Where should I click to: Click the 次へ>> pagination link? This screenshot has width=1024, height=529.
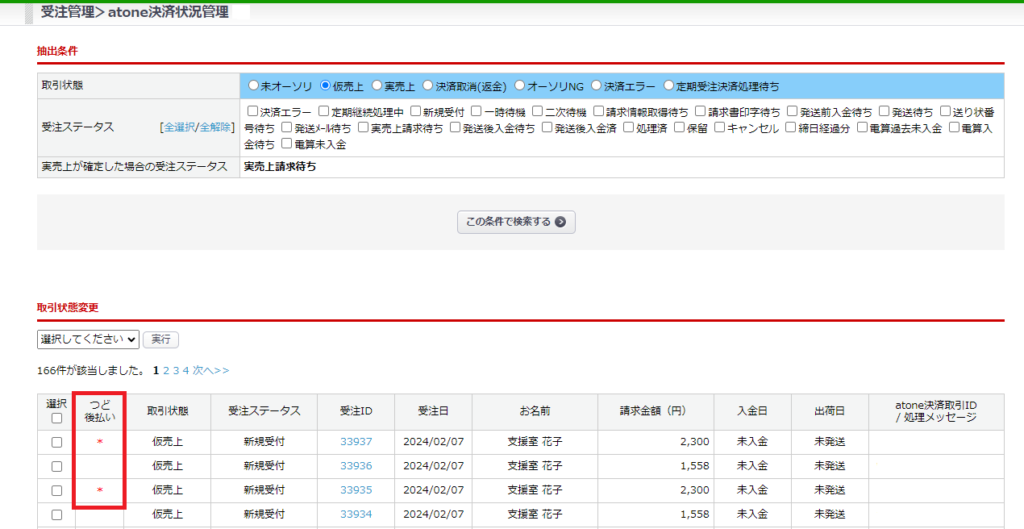click(x=210, y=370)
